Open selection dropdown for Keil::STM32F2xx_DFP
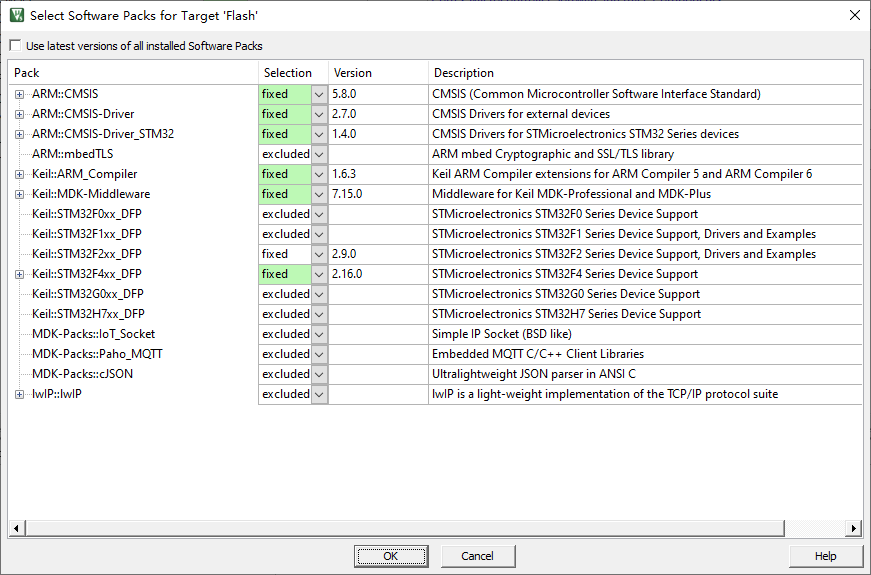Viewport: 871px width, 575px height. point(319,254)
